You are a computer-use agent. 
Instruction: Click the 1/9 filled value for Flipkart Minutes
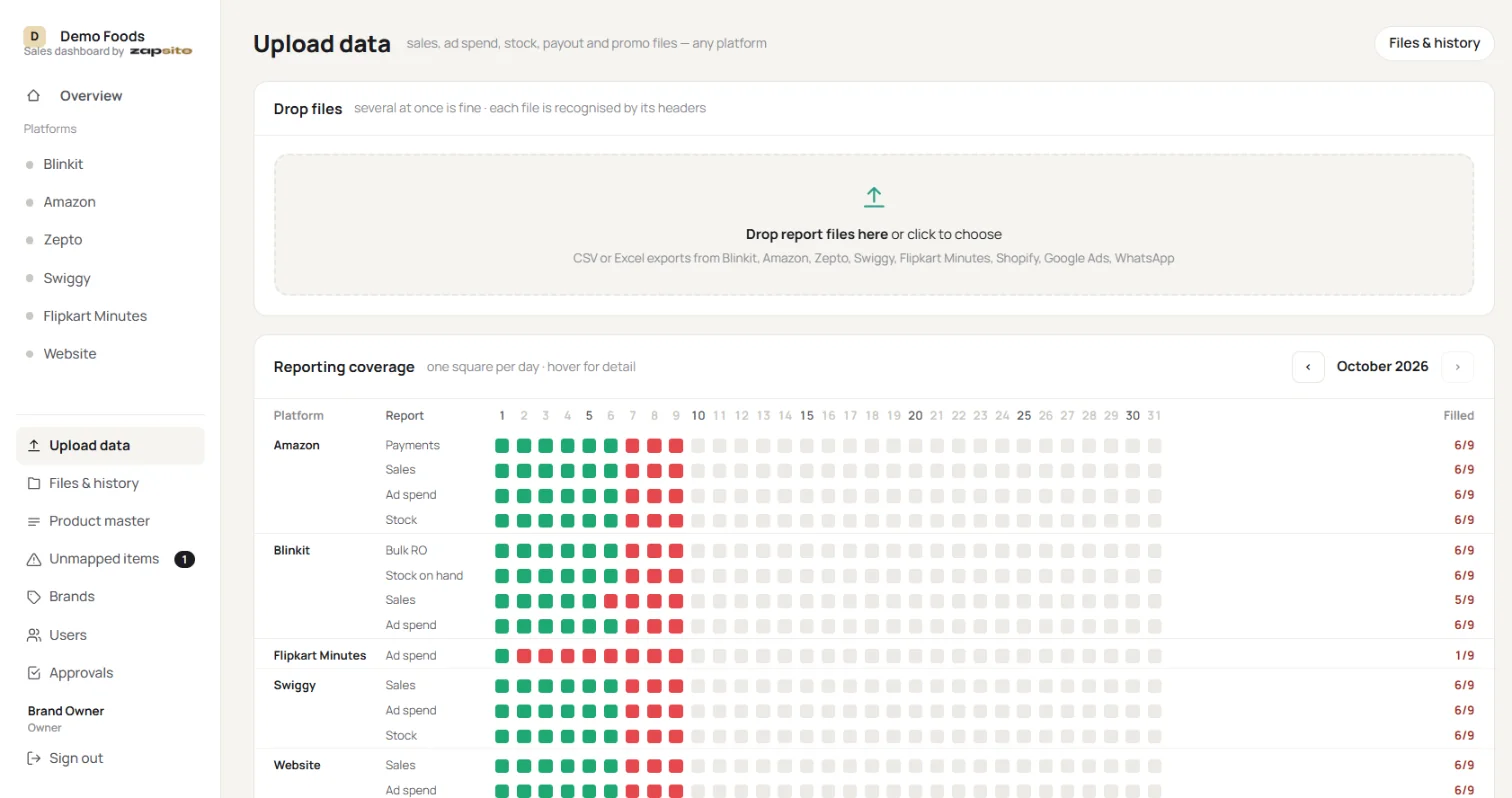(x=1464, y=656)
